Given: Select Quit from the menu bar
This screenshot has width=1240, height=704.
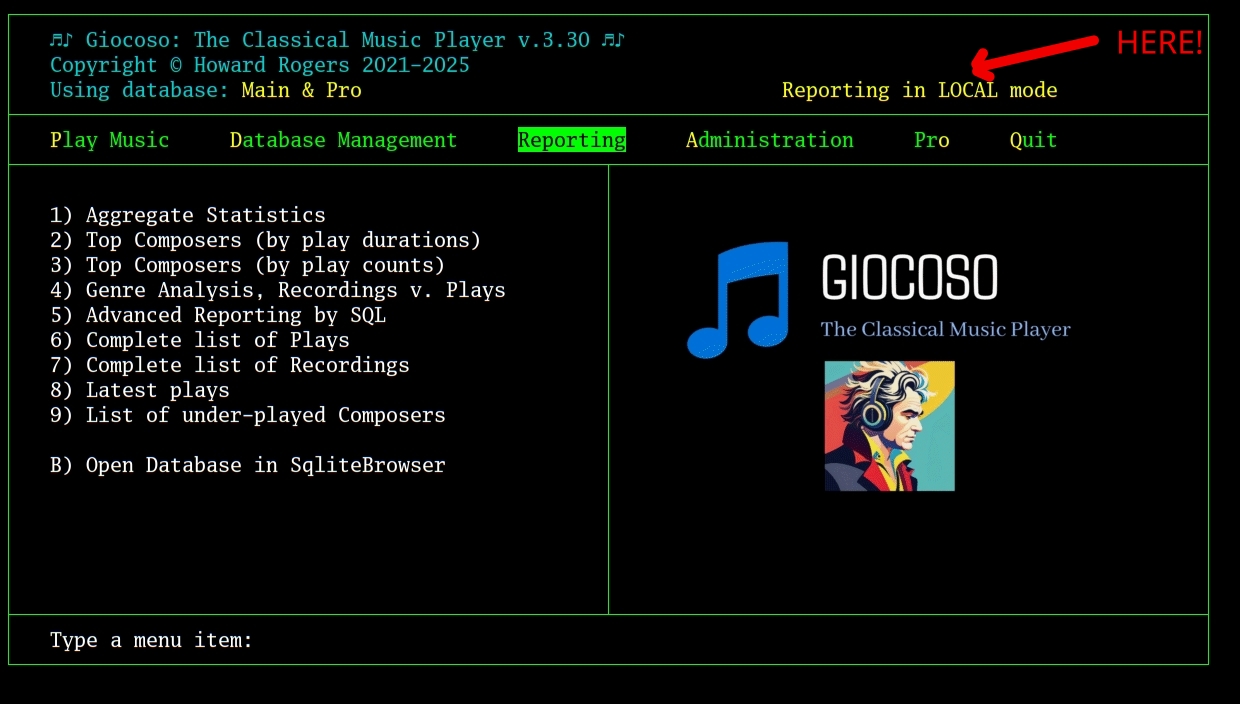Looking at the screenshot, I should (x=1033, y=140).
